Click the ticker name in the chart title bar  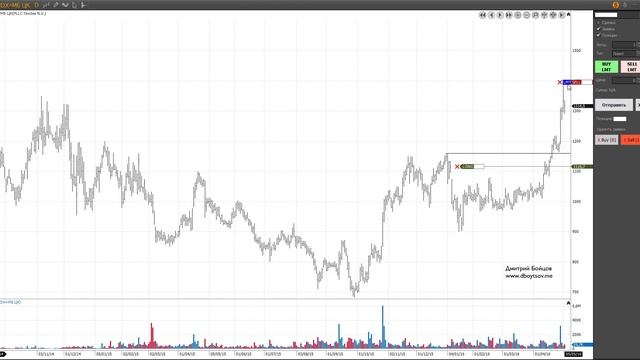15,5
